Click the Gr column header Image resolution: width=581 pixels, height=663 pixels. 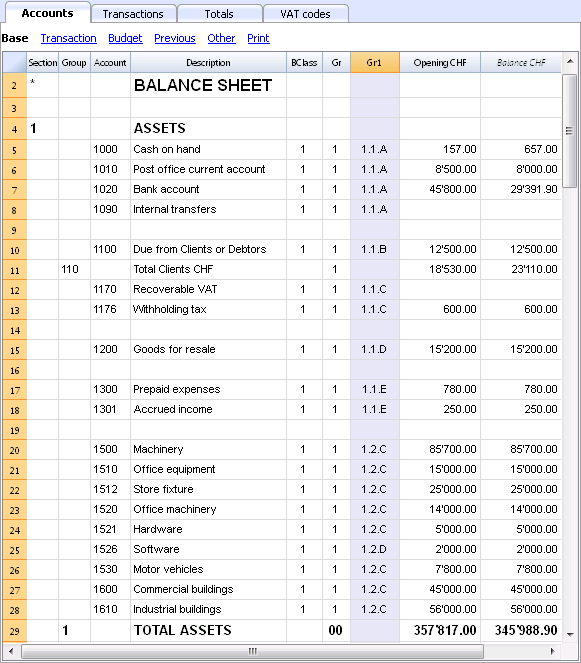click(336, 63)
